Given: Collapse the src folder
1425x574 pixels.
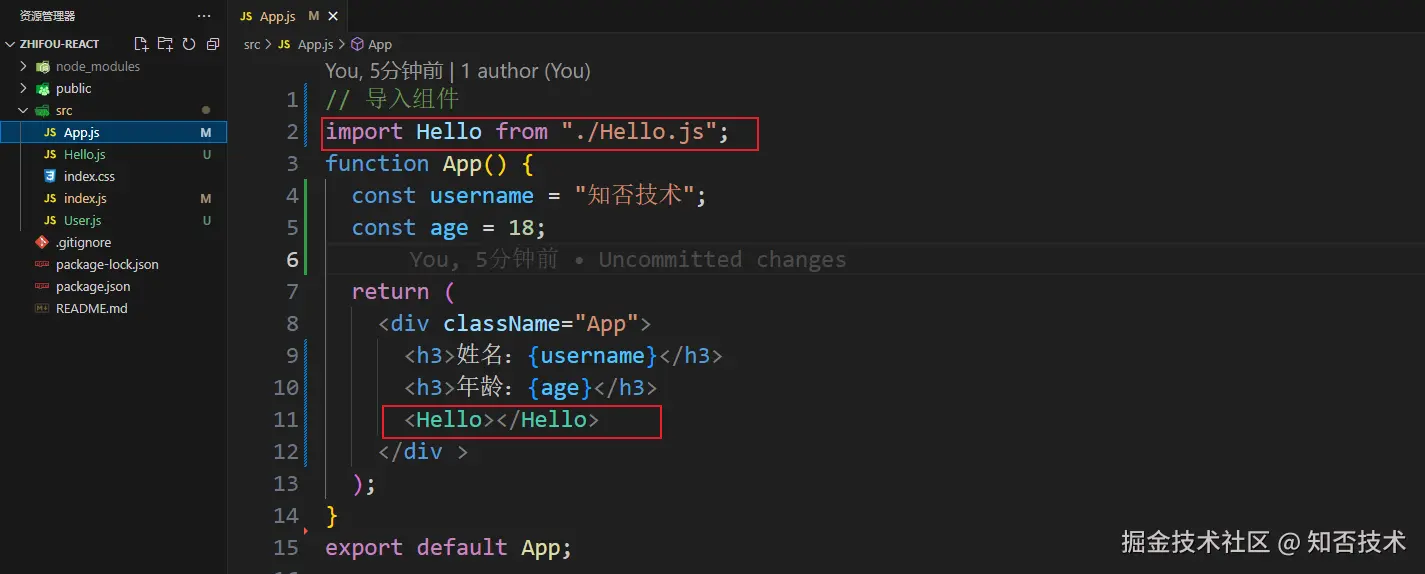Looking at the screenshot, I should coord(23,110).
